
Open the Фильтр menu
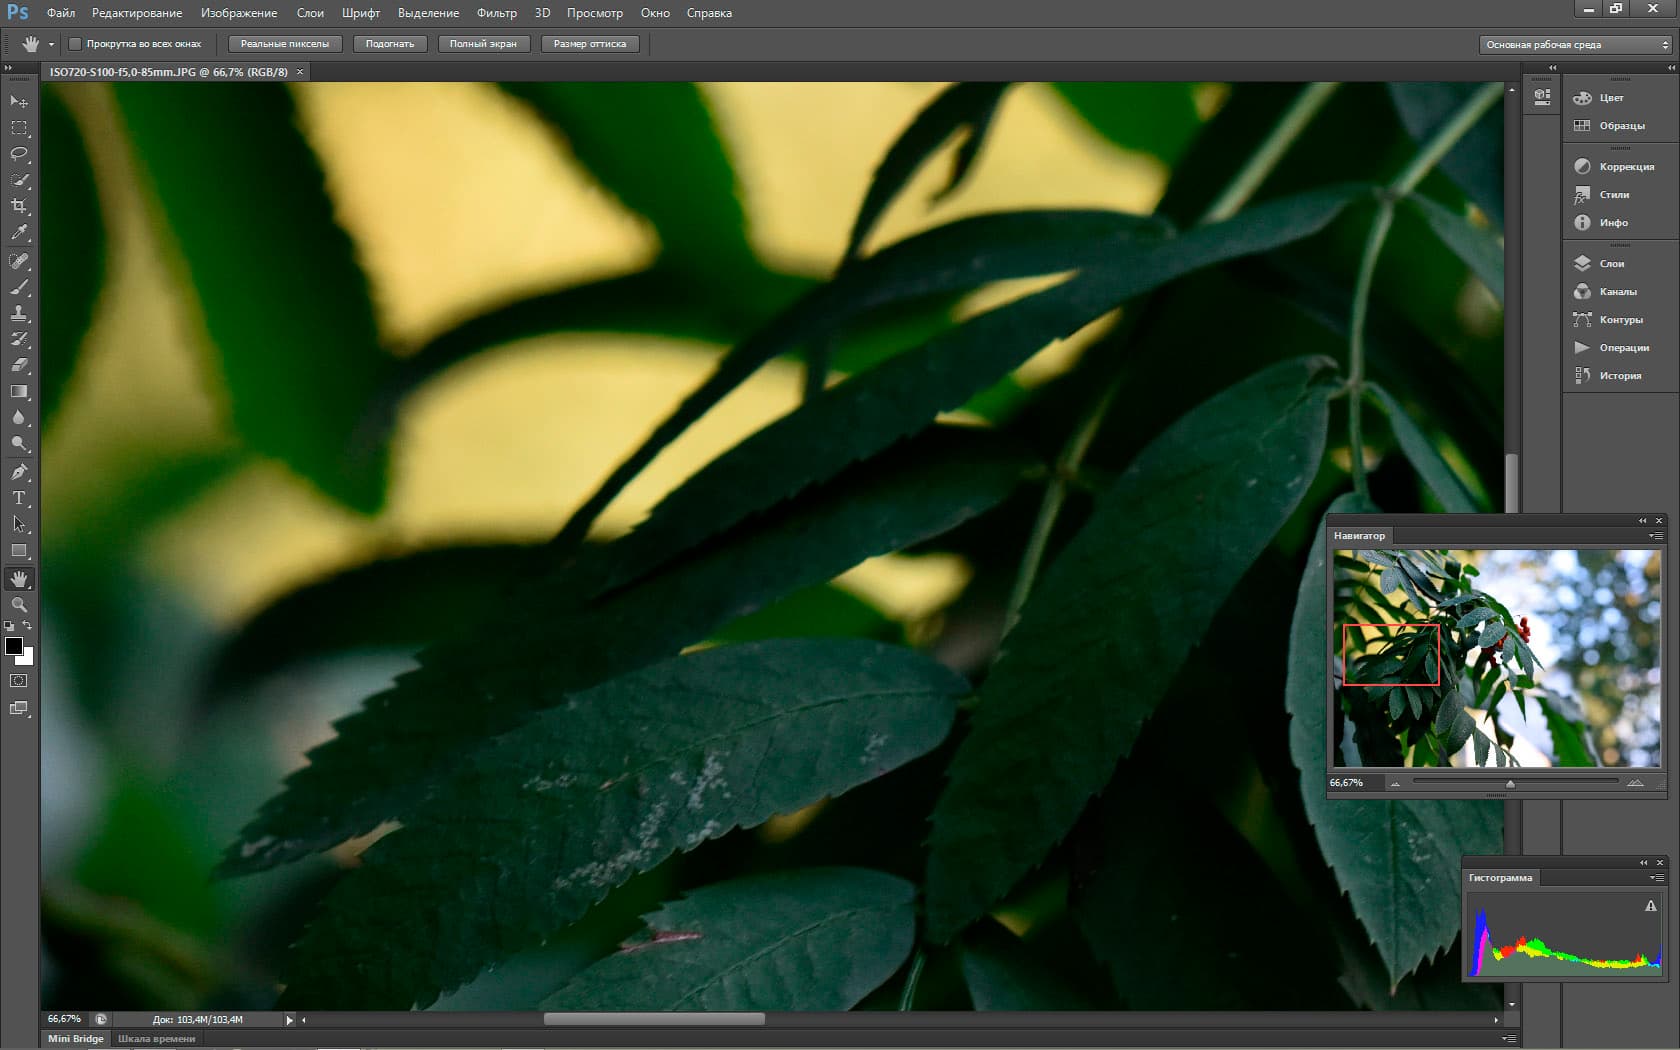tap(497, 13)
